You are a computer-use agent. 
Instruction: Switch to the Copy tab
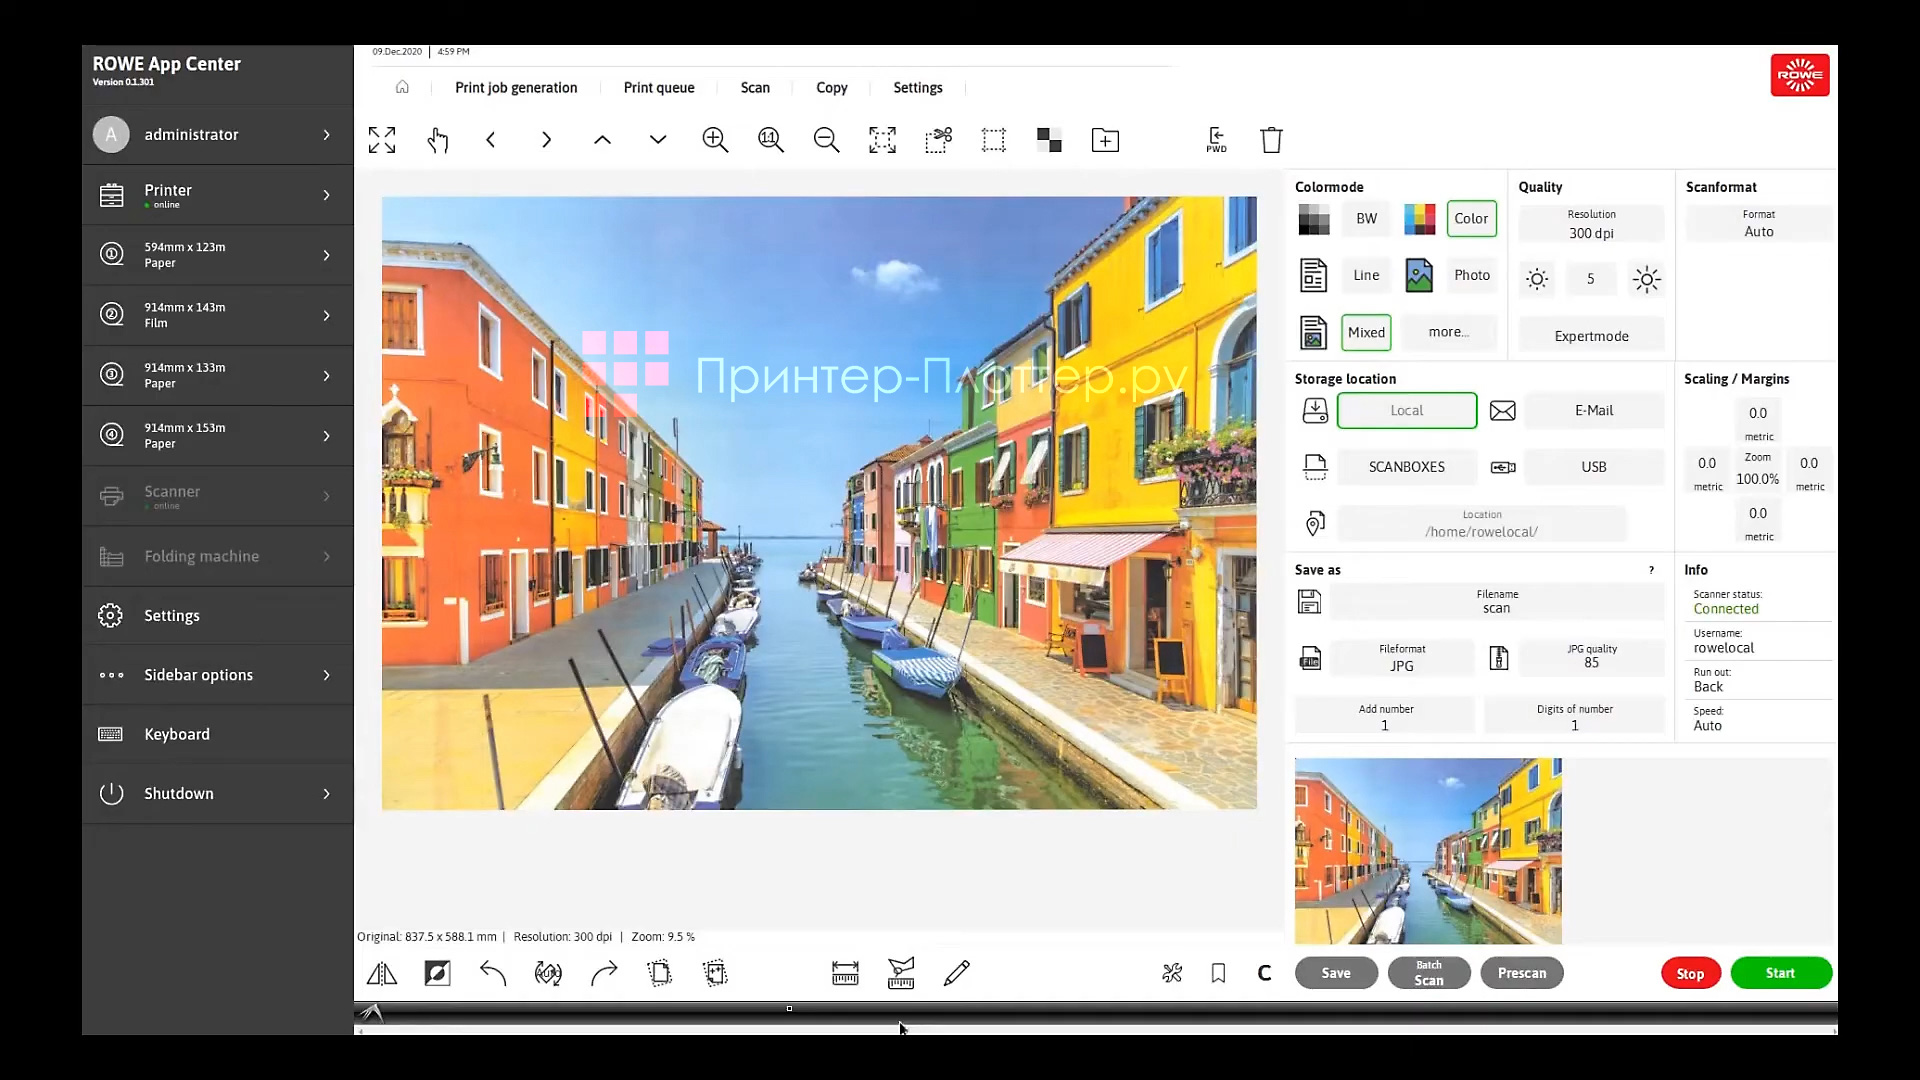click(x=832, y=87)
